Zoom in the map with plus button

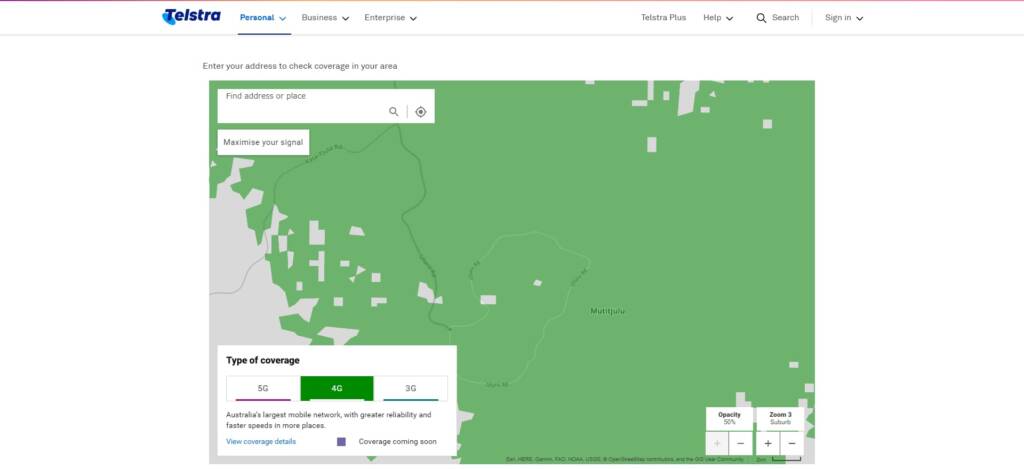pos(768,444)
